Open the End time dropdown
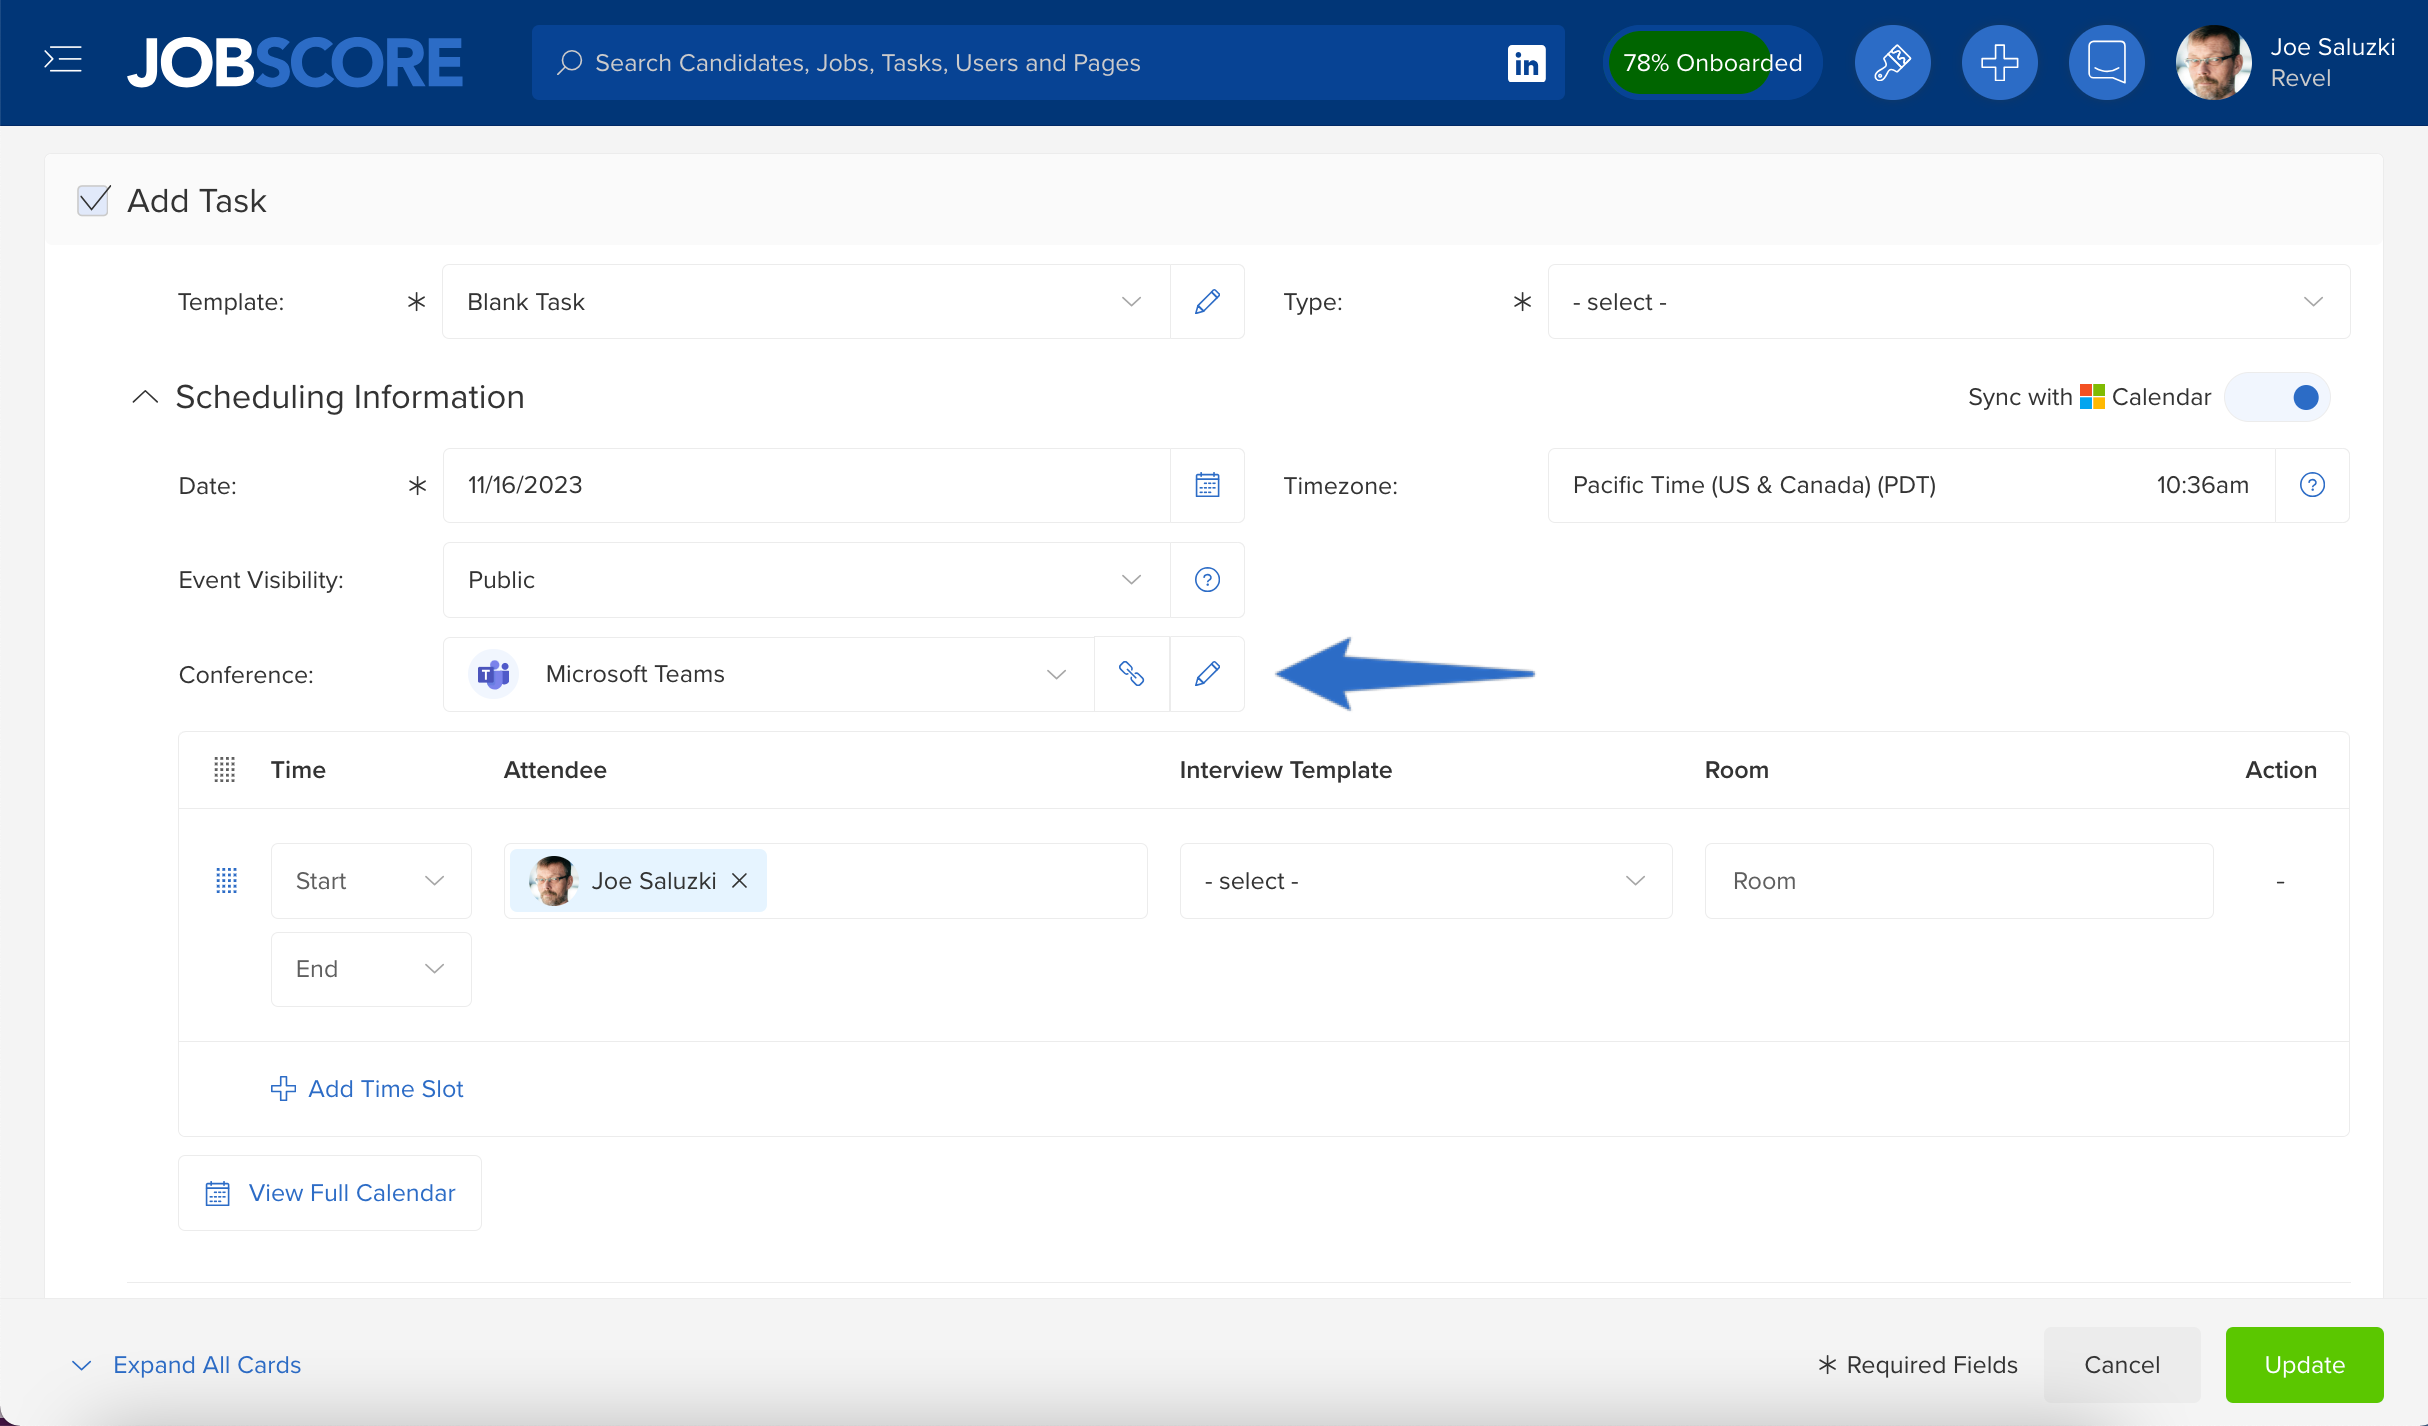This screenshot has width=2428, height=1426. click(371, 969)
